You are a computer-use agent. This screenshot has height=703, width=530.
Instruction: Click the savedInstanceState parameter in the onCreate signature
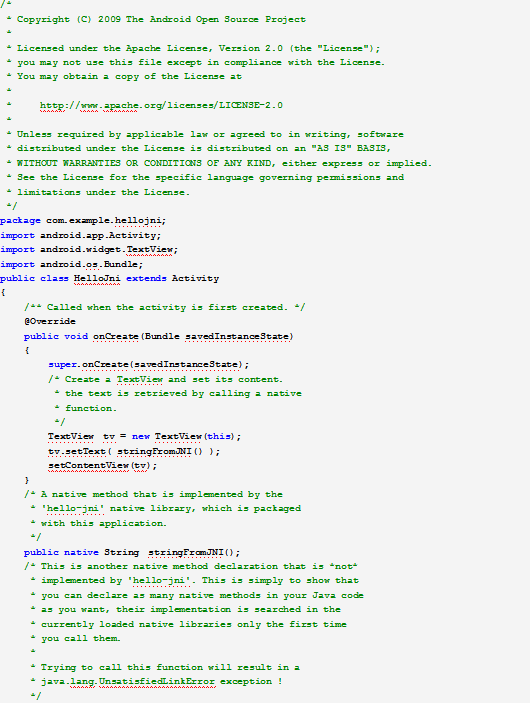237,336
